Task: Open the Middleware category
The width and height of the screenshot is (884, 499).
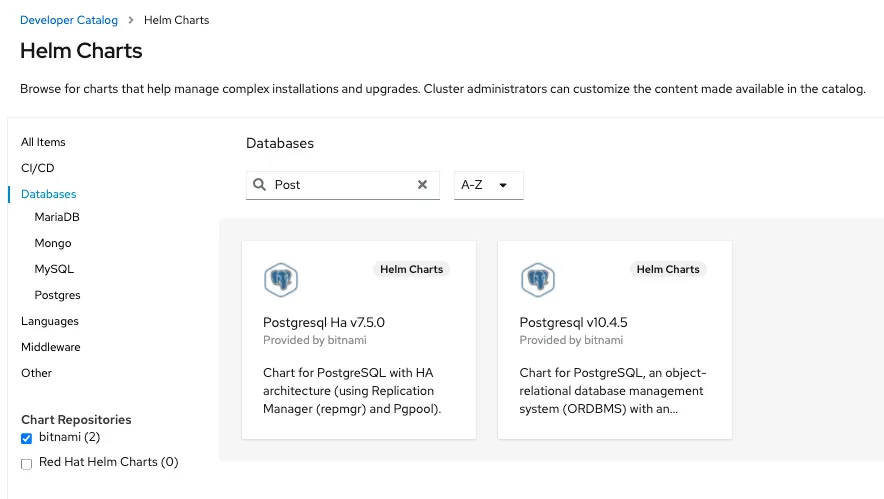Action: point(51,347)
